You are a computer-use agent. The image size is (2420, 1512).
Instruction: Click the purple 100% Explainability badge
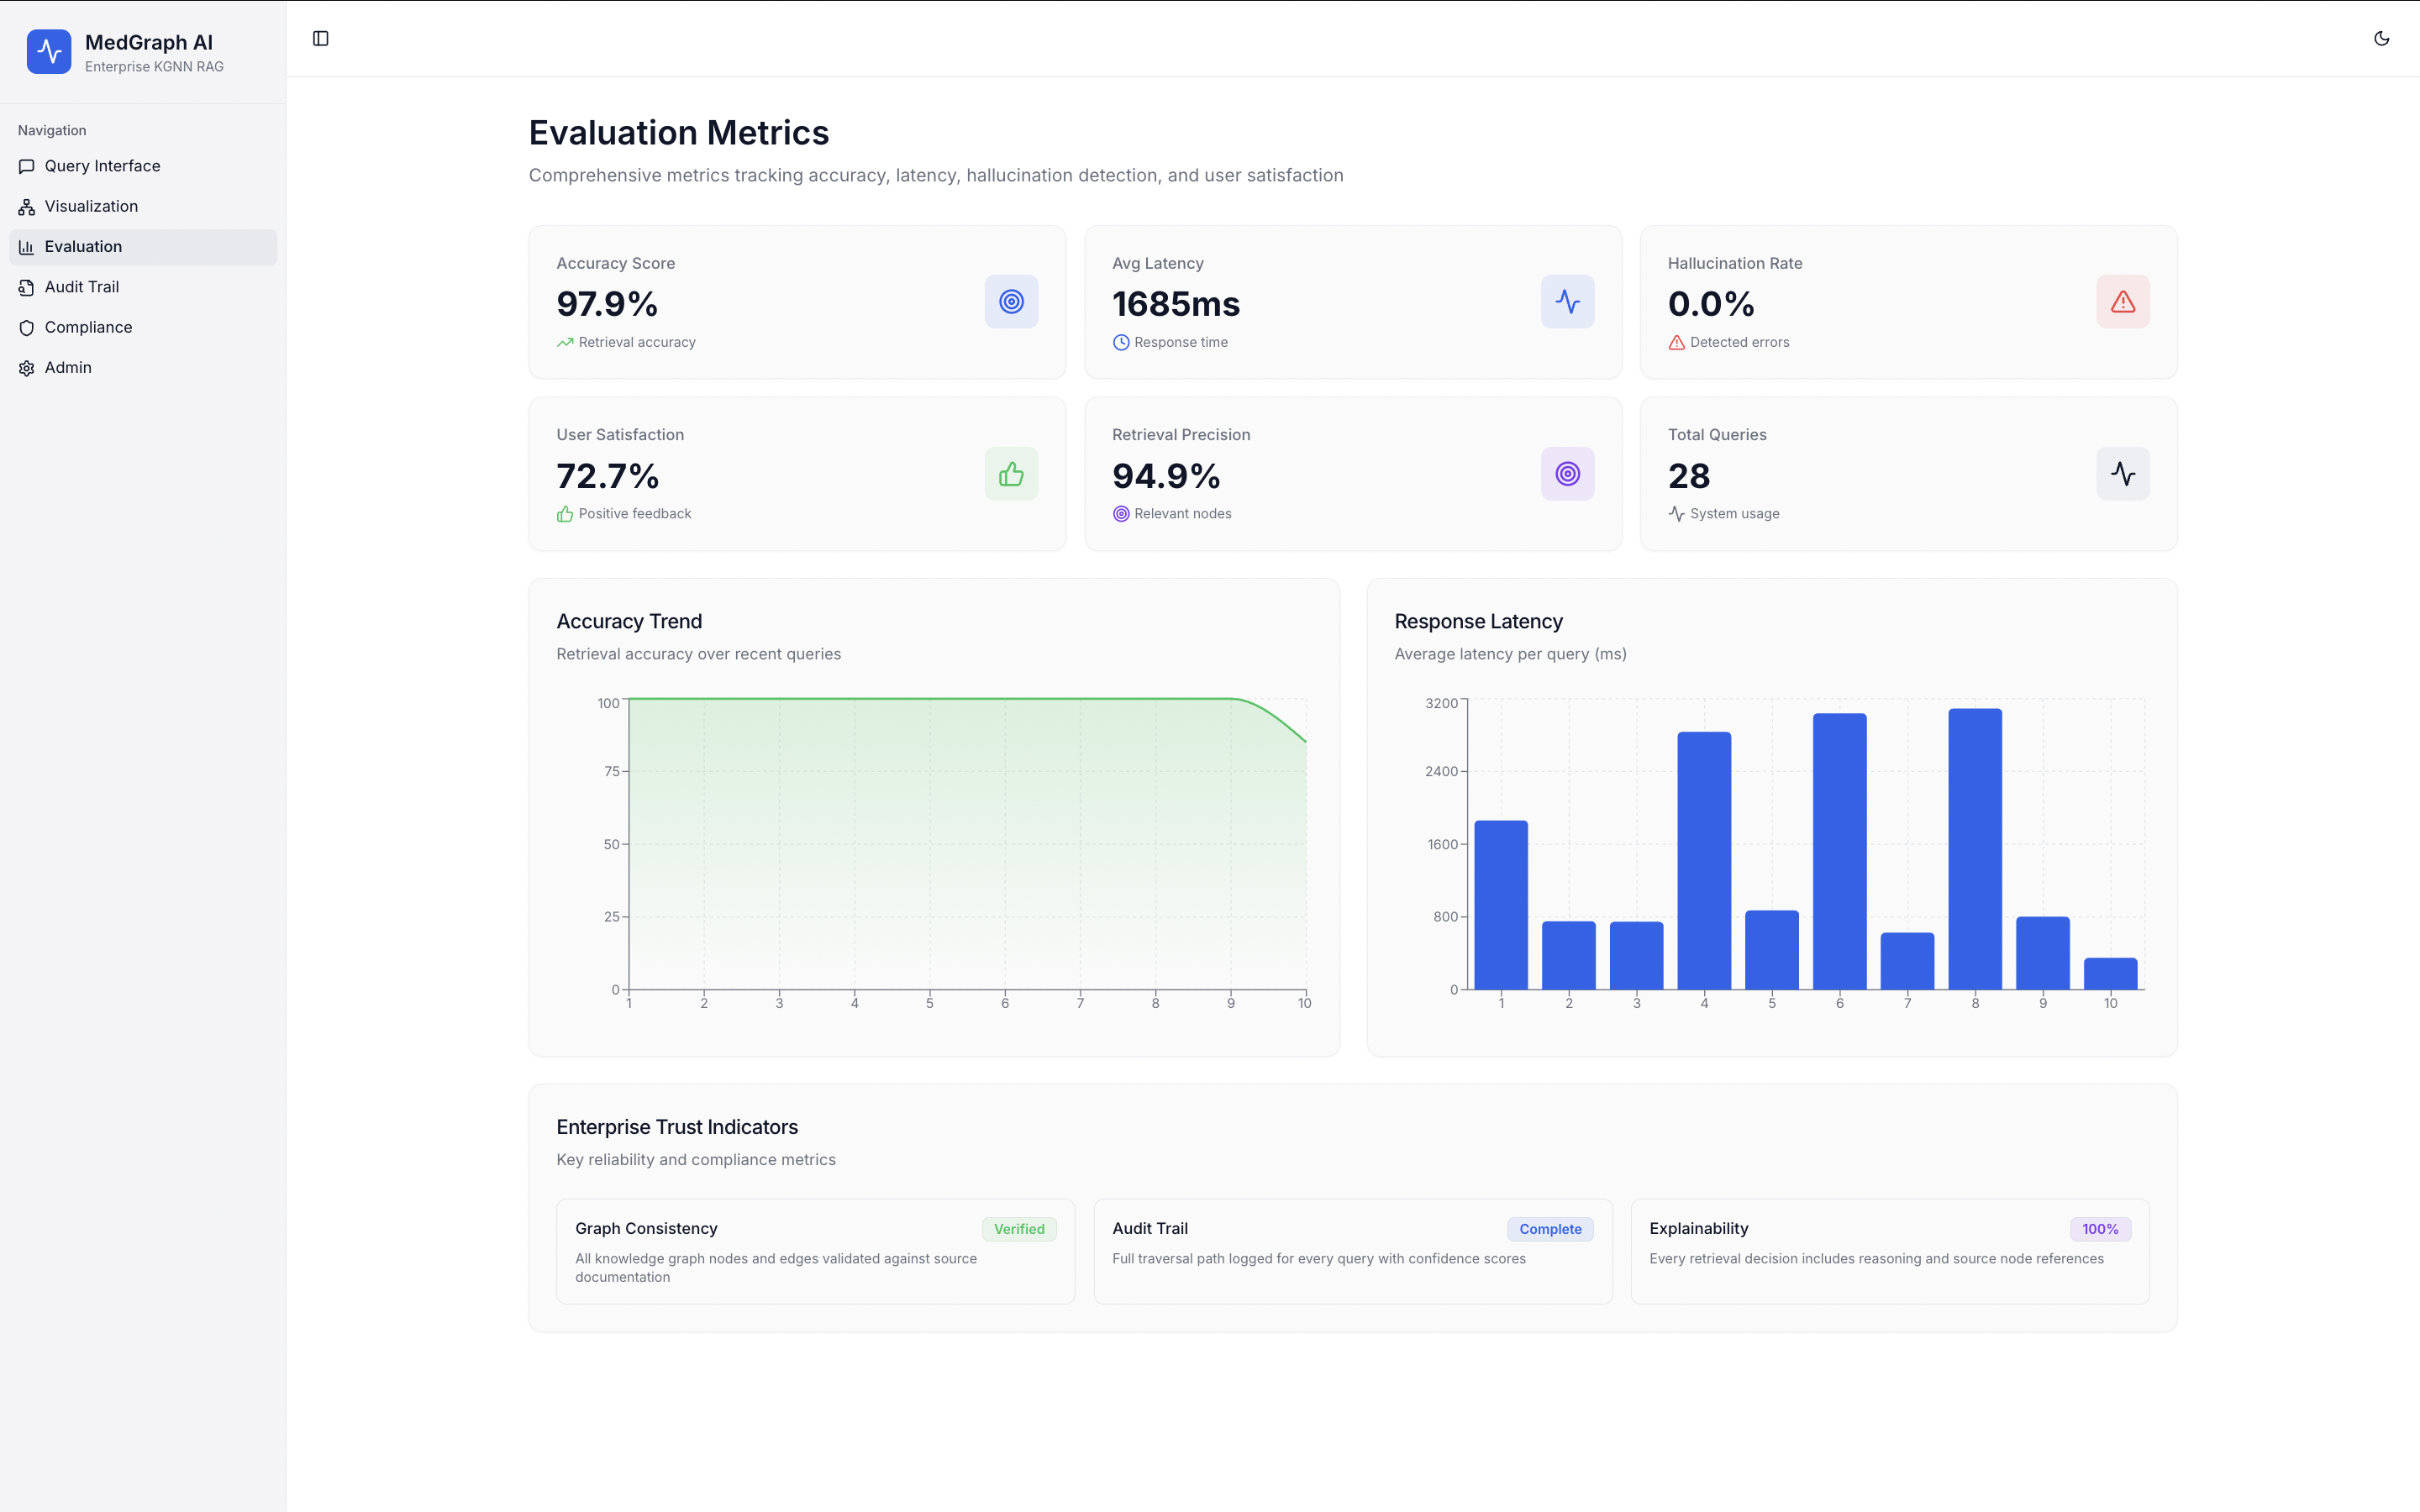coord(2099,1229)
